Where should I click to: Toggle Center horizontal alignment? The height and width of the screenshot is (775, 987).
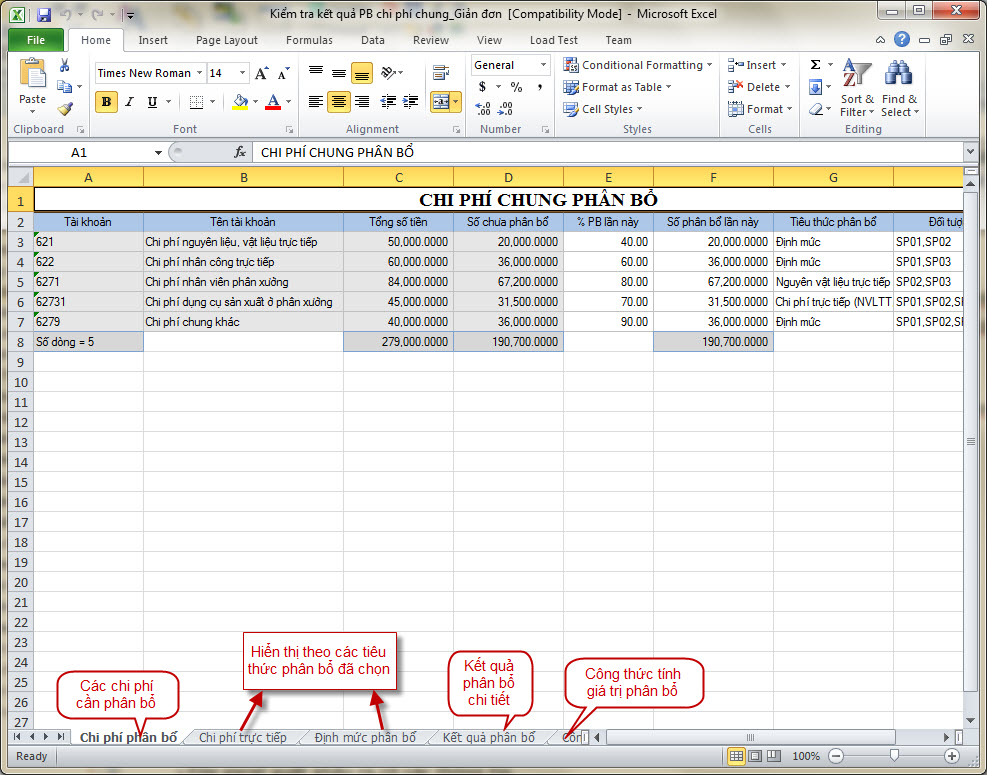point(339,101)
